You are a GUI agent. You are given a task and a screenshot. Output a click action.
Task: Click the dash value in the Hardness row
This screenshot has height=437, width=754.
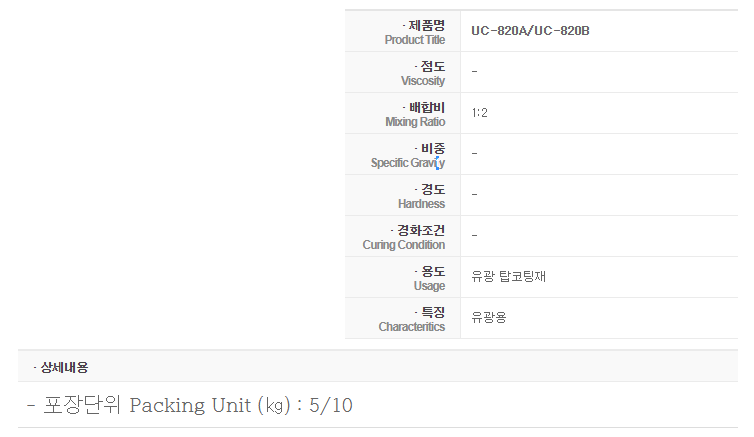coord(474,195)
